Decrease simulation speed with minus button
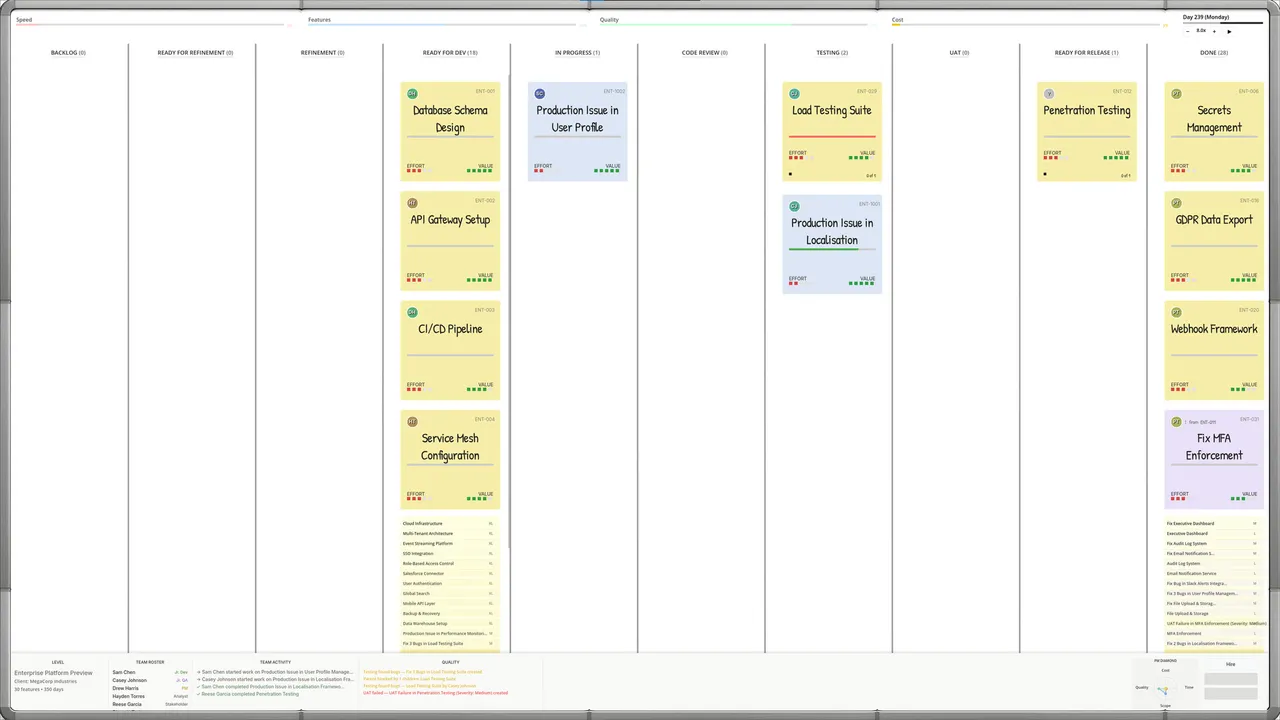 pos(1188,31)
